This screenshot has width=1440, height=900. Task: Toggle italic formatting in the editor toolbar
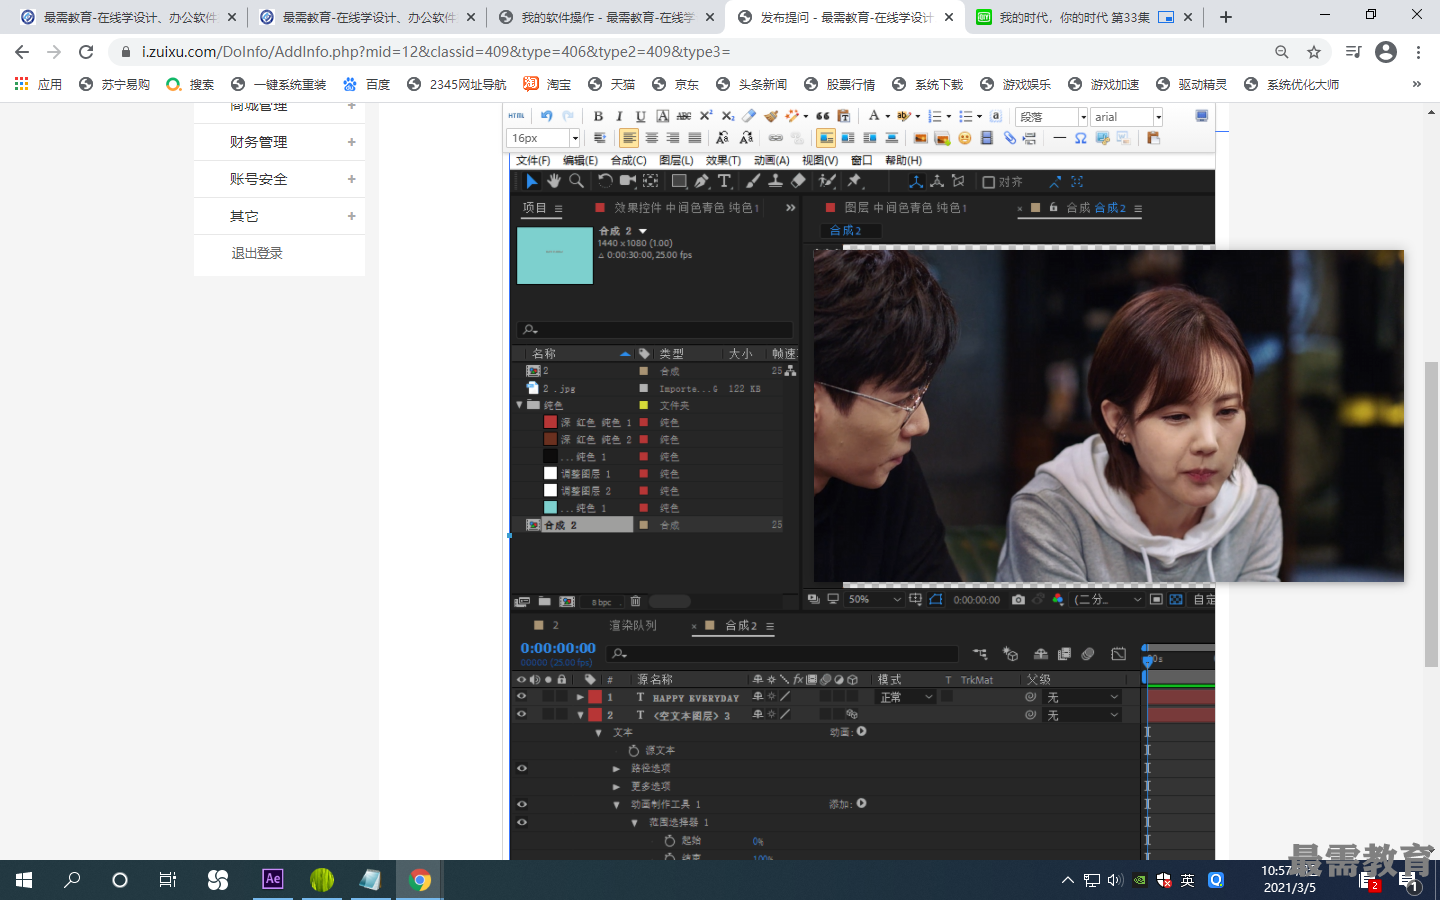coord(619,116)
